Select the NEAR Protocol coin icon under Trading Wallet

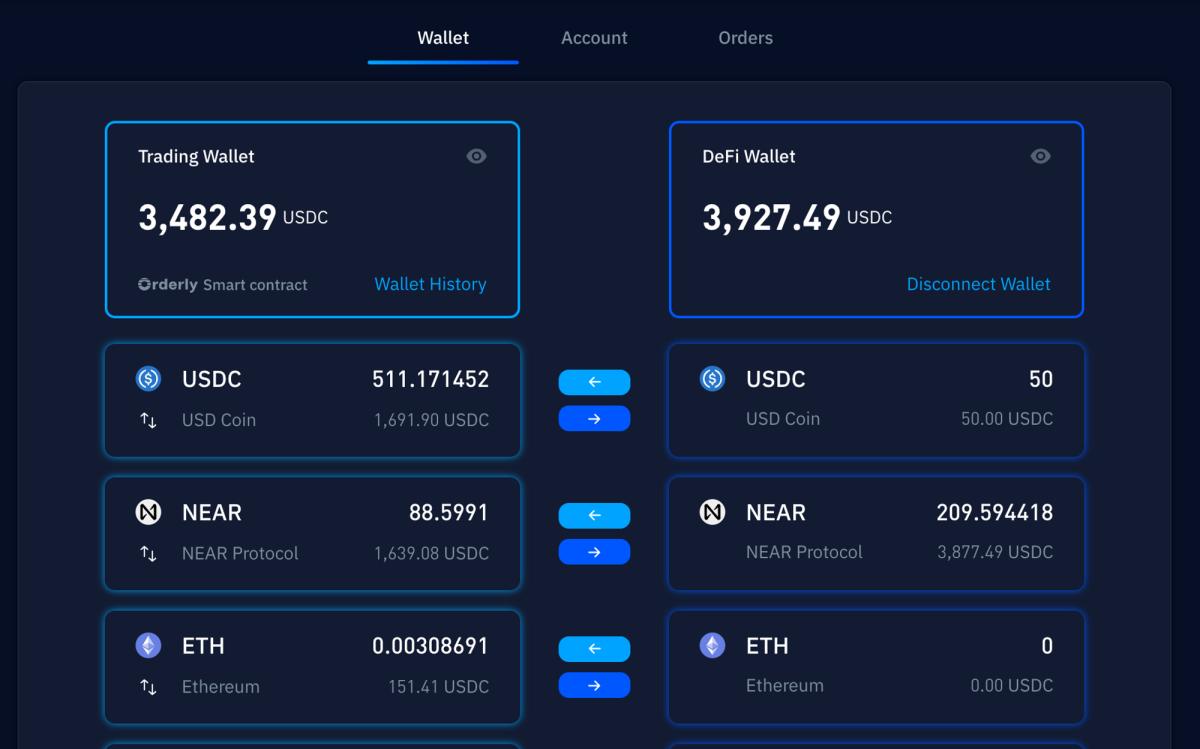tap(148, 512)
